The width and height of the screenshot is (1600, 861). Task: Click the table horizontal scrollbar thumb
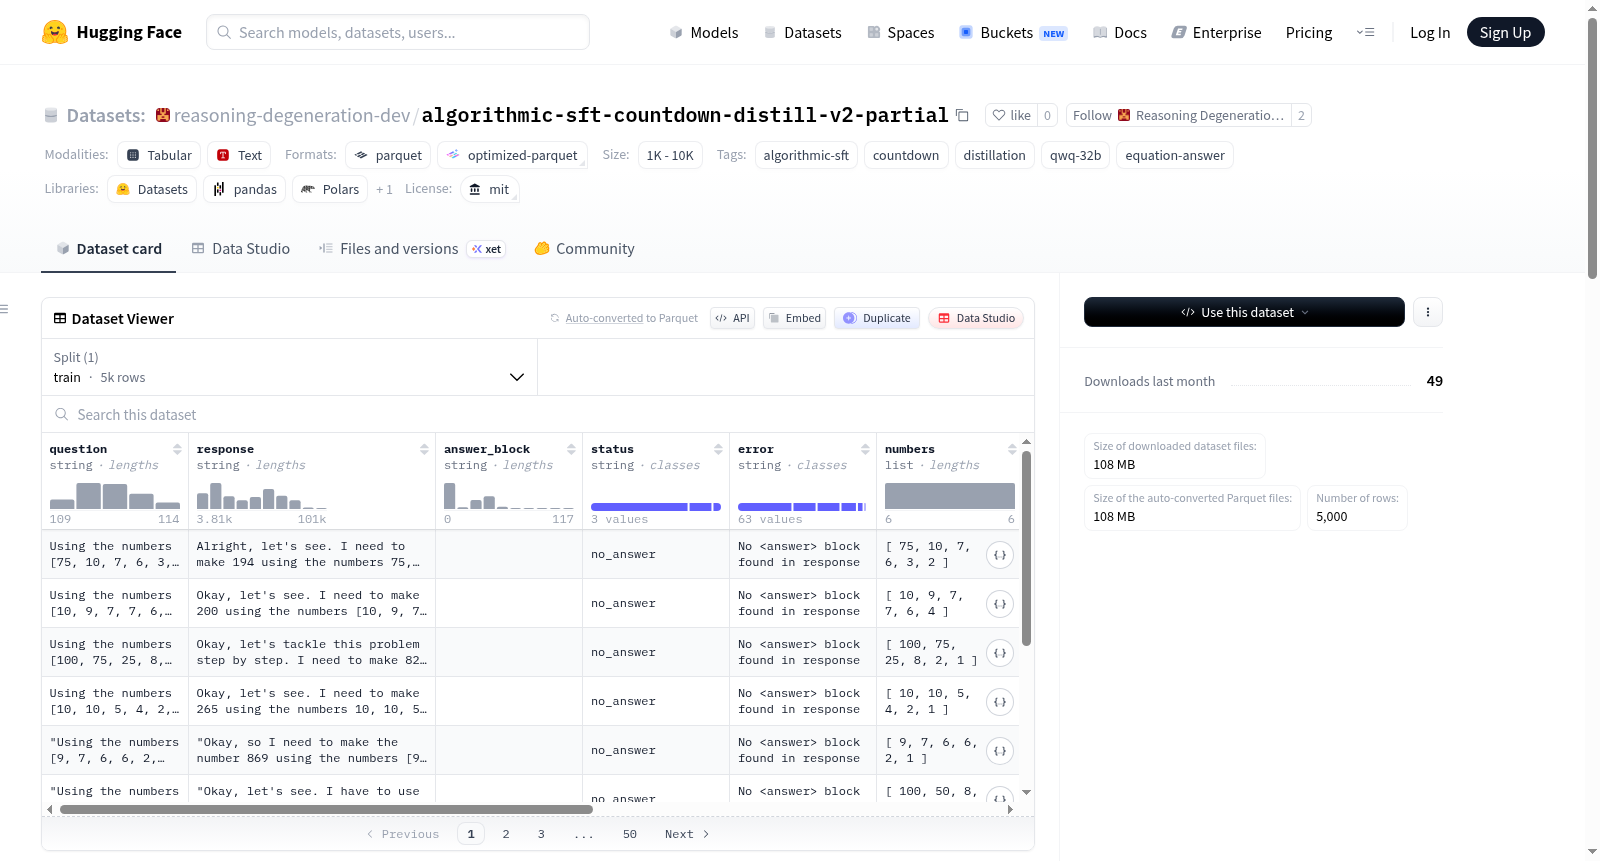326,809
